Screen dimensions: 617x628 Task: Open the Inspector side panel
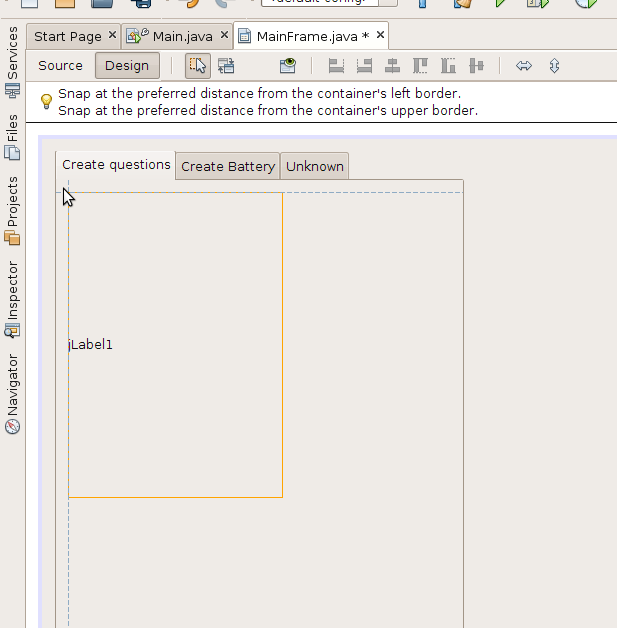click(12, 300)
